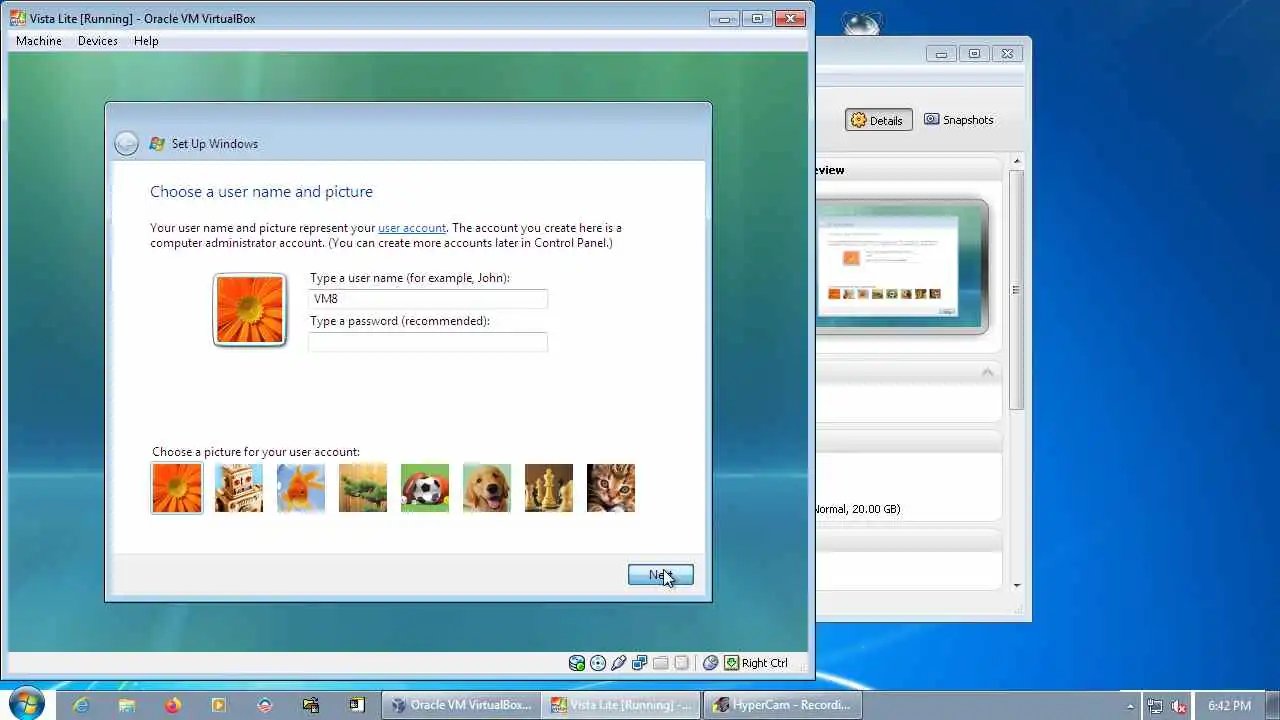Screen dimensions: 1280x720
Task: Click the back arrow in Set Up Windows
Action: coord(126,144)
